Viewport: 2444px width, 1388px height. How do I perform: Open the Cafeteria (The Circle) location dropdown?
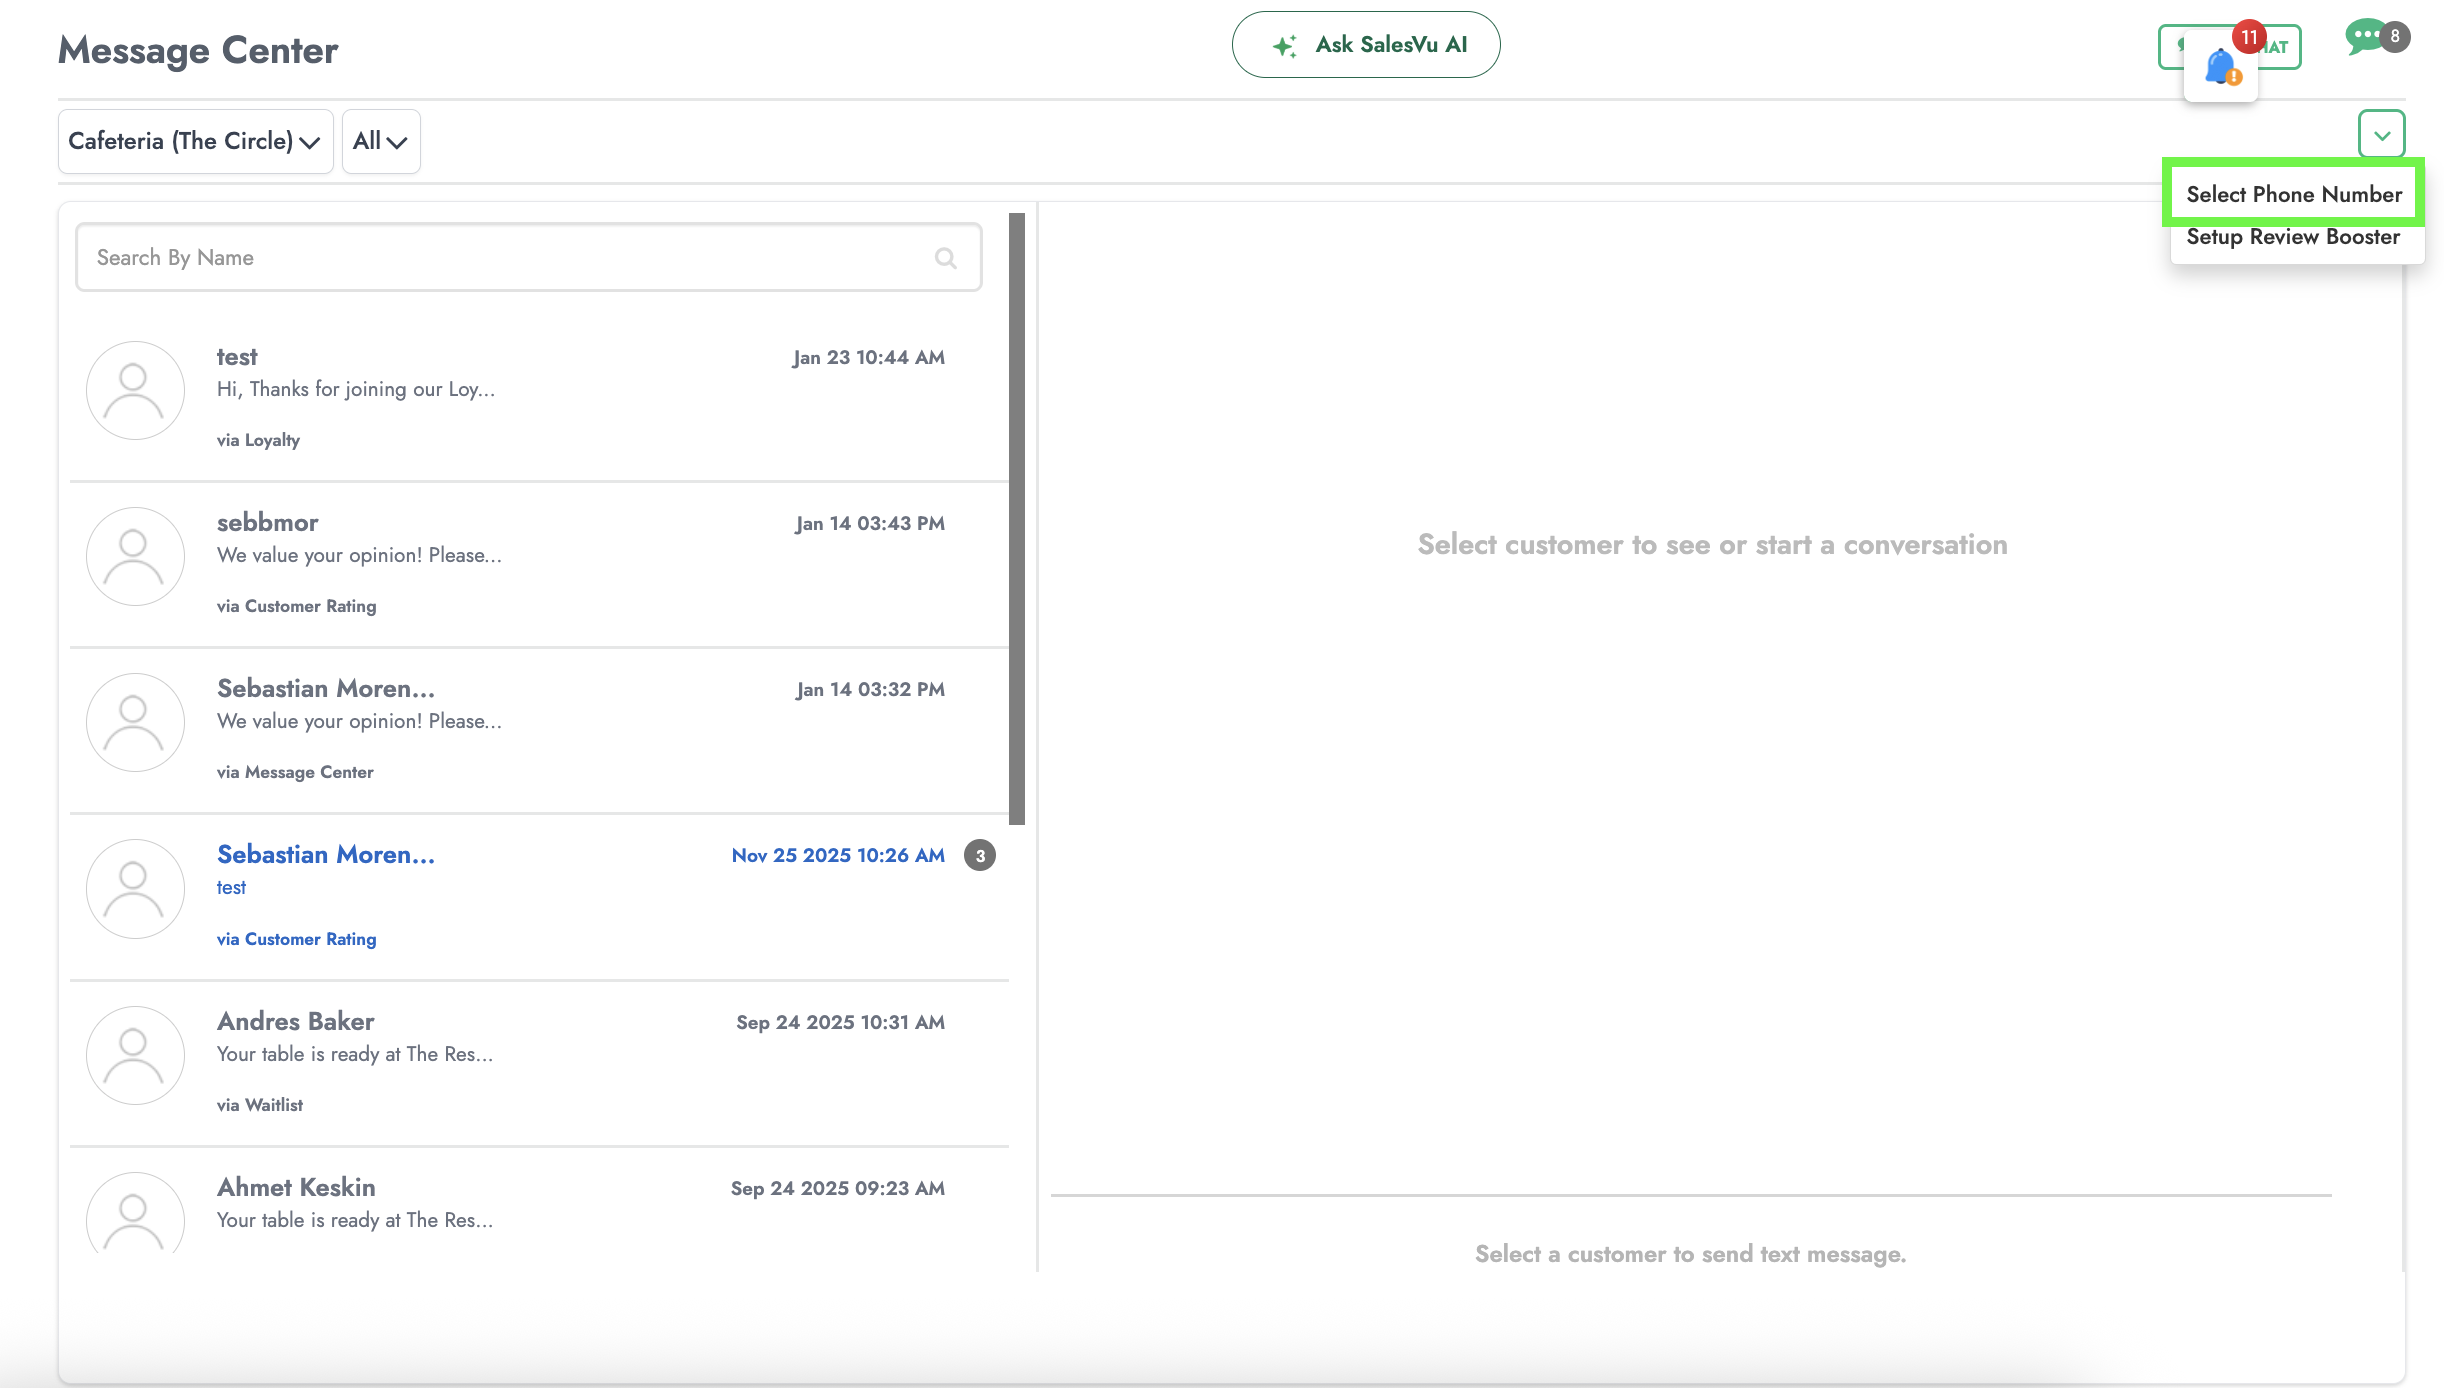click(x=195, y=142)
